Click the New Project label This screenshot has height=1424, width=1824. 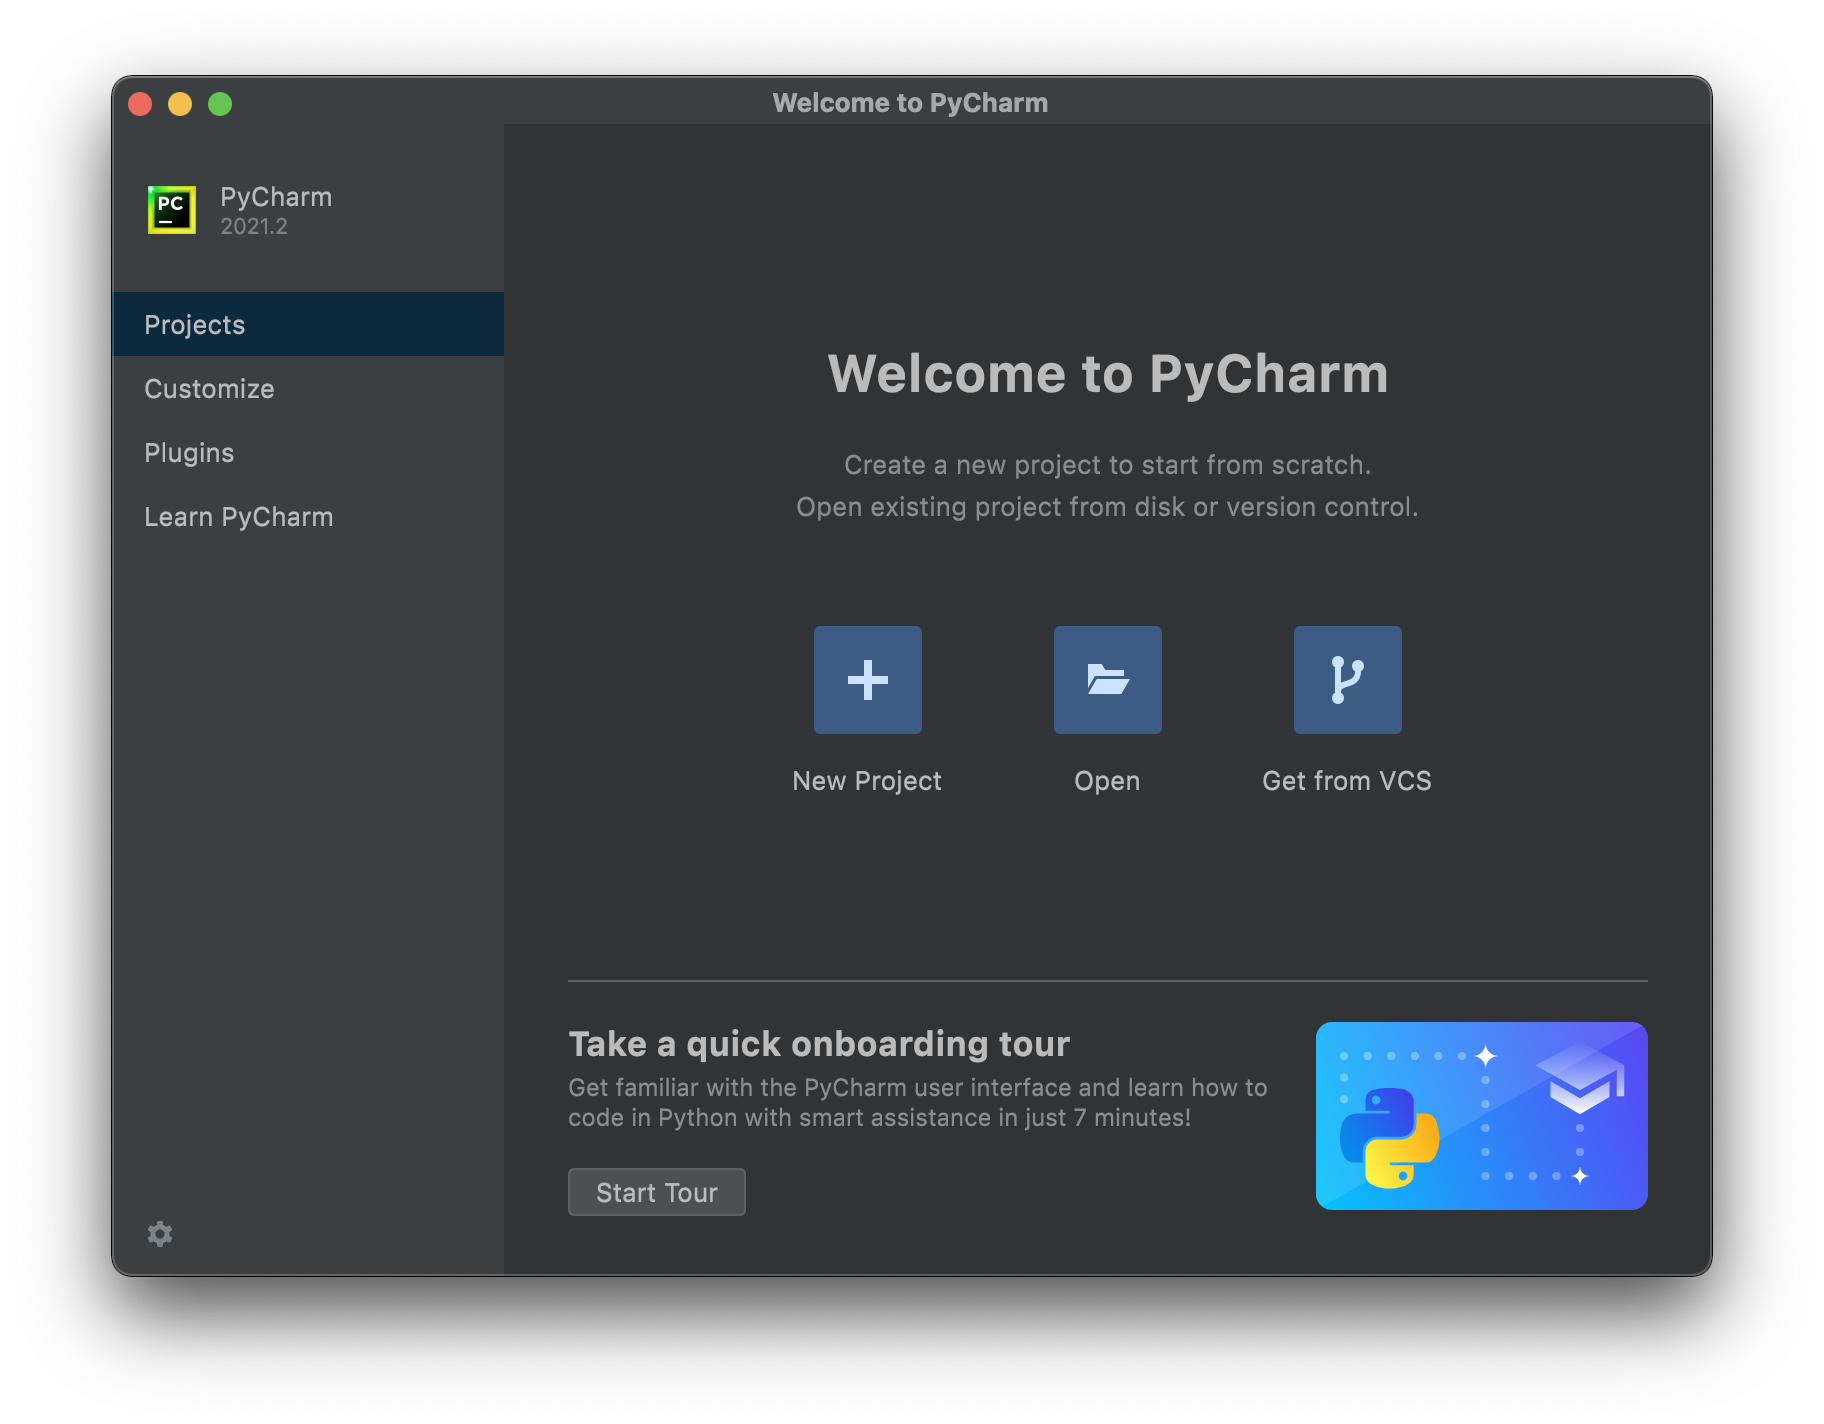867,781
